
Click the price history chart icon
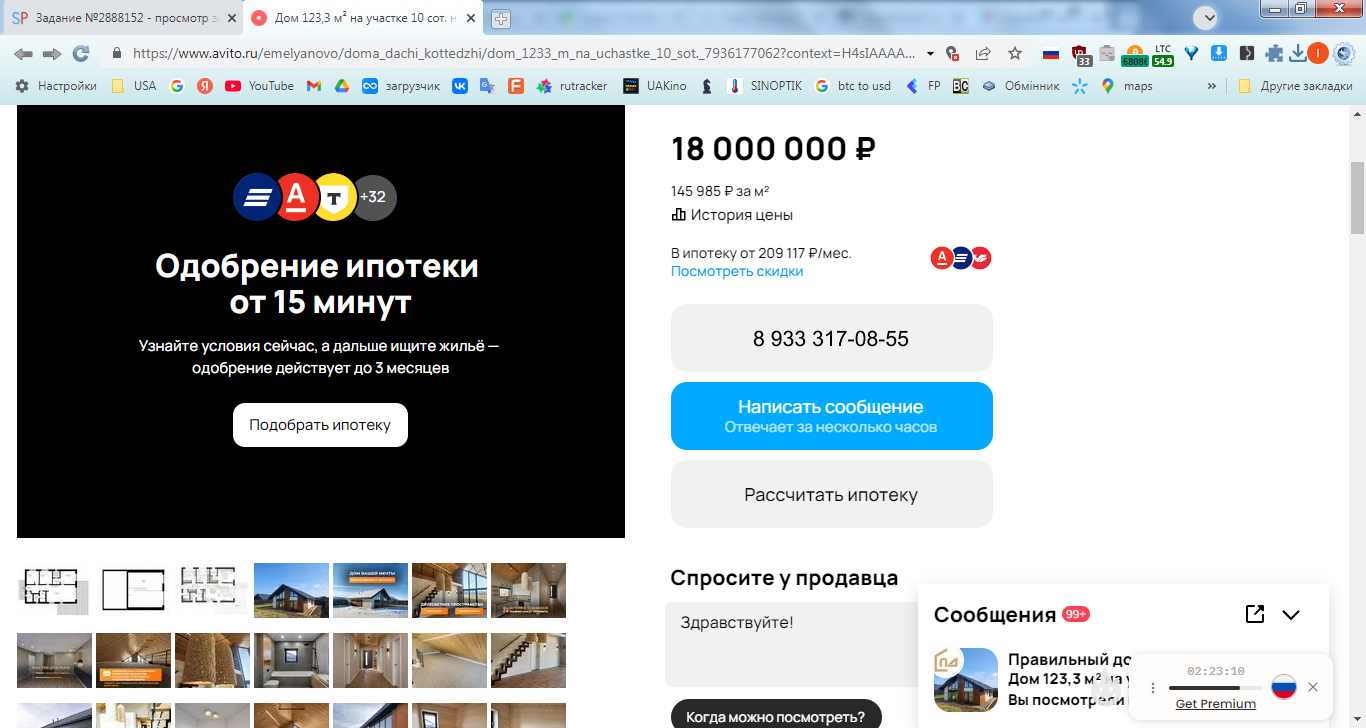pyautogui.click(x=678, y=214)
